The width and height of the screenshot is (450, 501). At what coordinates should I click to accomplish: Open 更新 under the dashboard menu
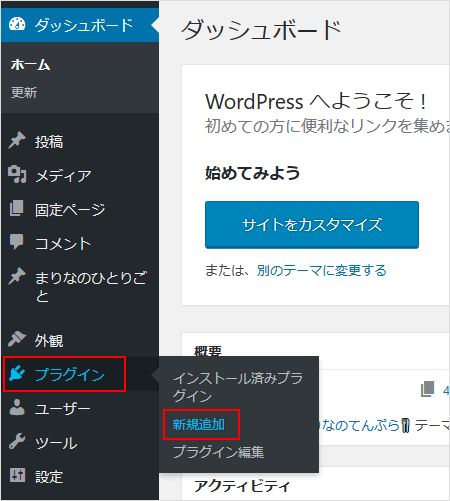click(x=24, y=93)
